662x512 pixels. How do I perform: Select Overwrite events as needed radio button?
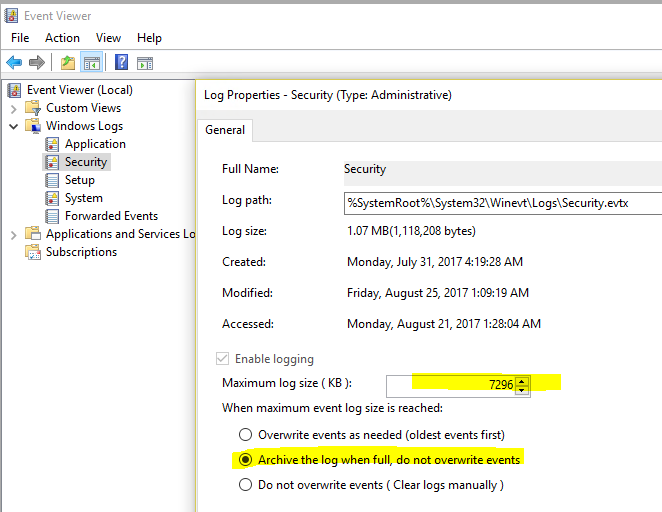click(x=245, y=434)
